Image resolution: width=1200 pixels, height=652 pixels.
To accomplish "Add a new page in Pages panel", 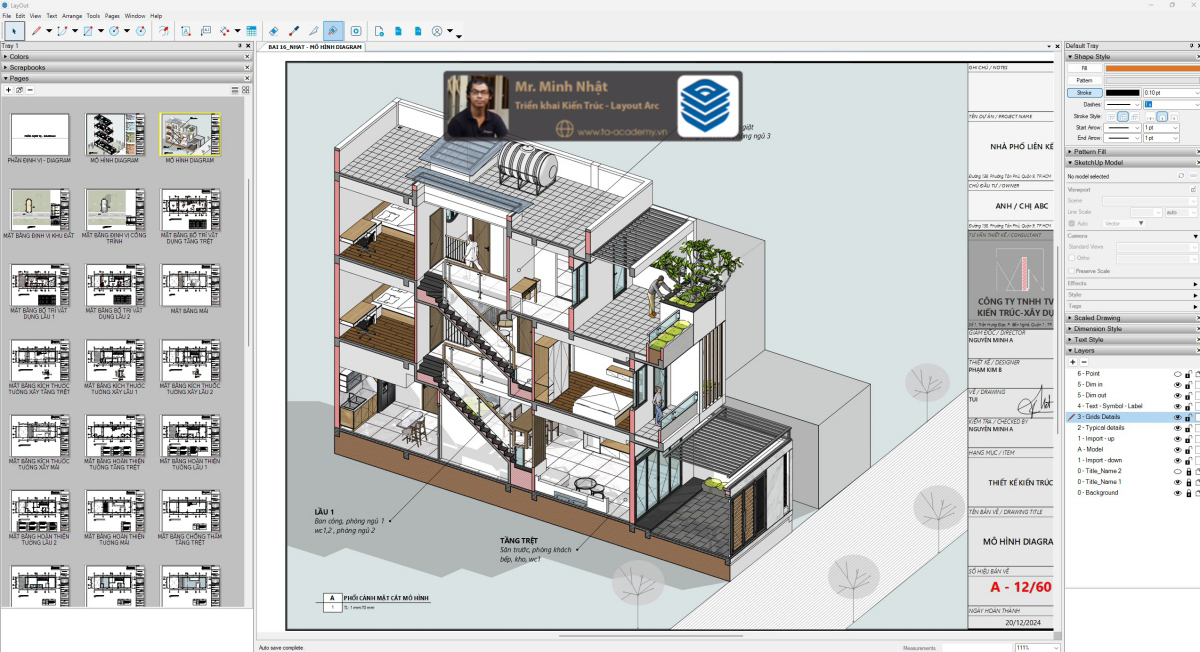I will click(8, 90).
